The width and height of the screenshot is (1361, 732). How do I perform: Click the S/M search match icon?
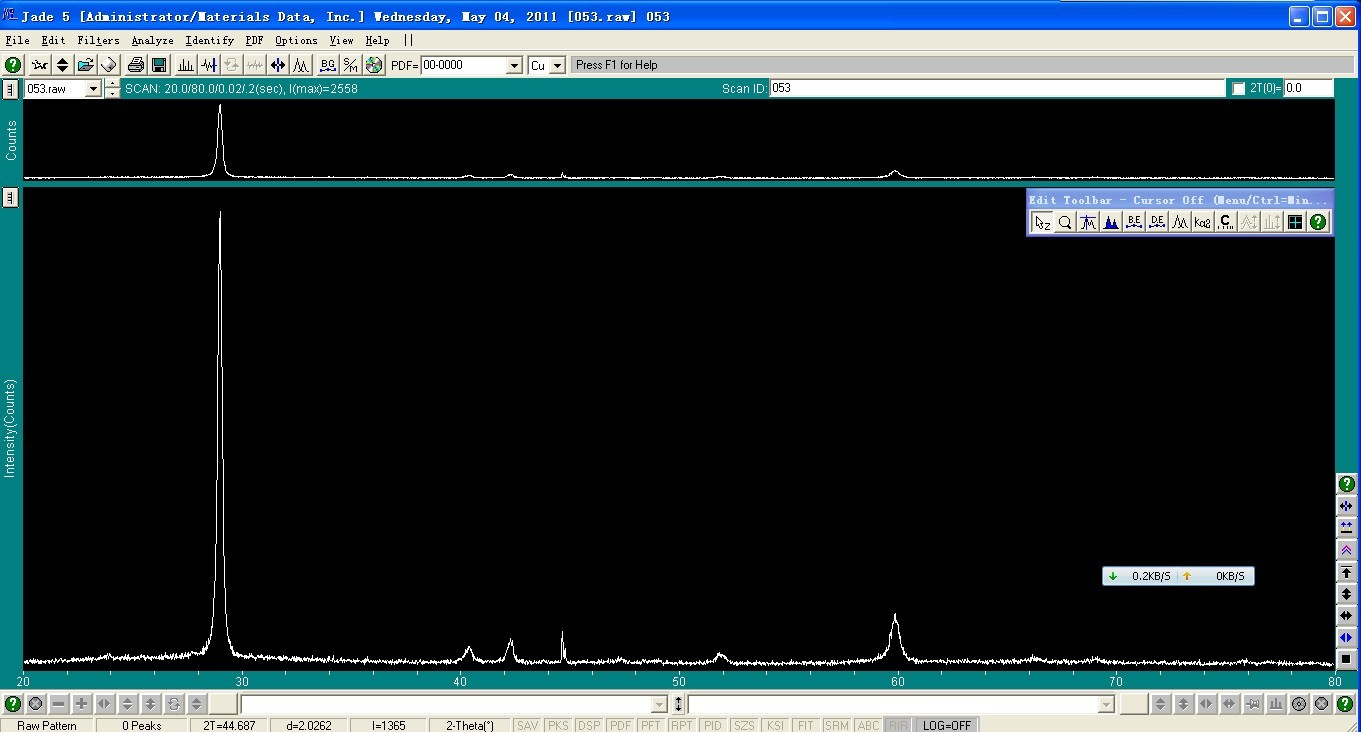pos(351,65)
